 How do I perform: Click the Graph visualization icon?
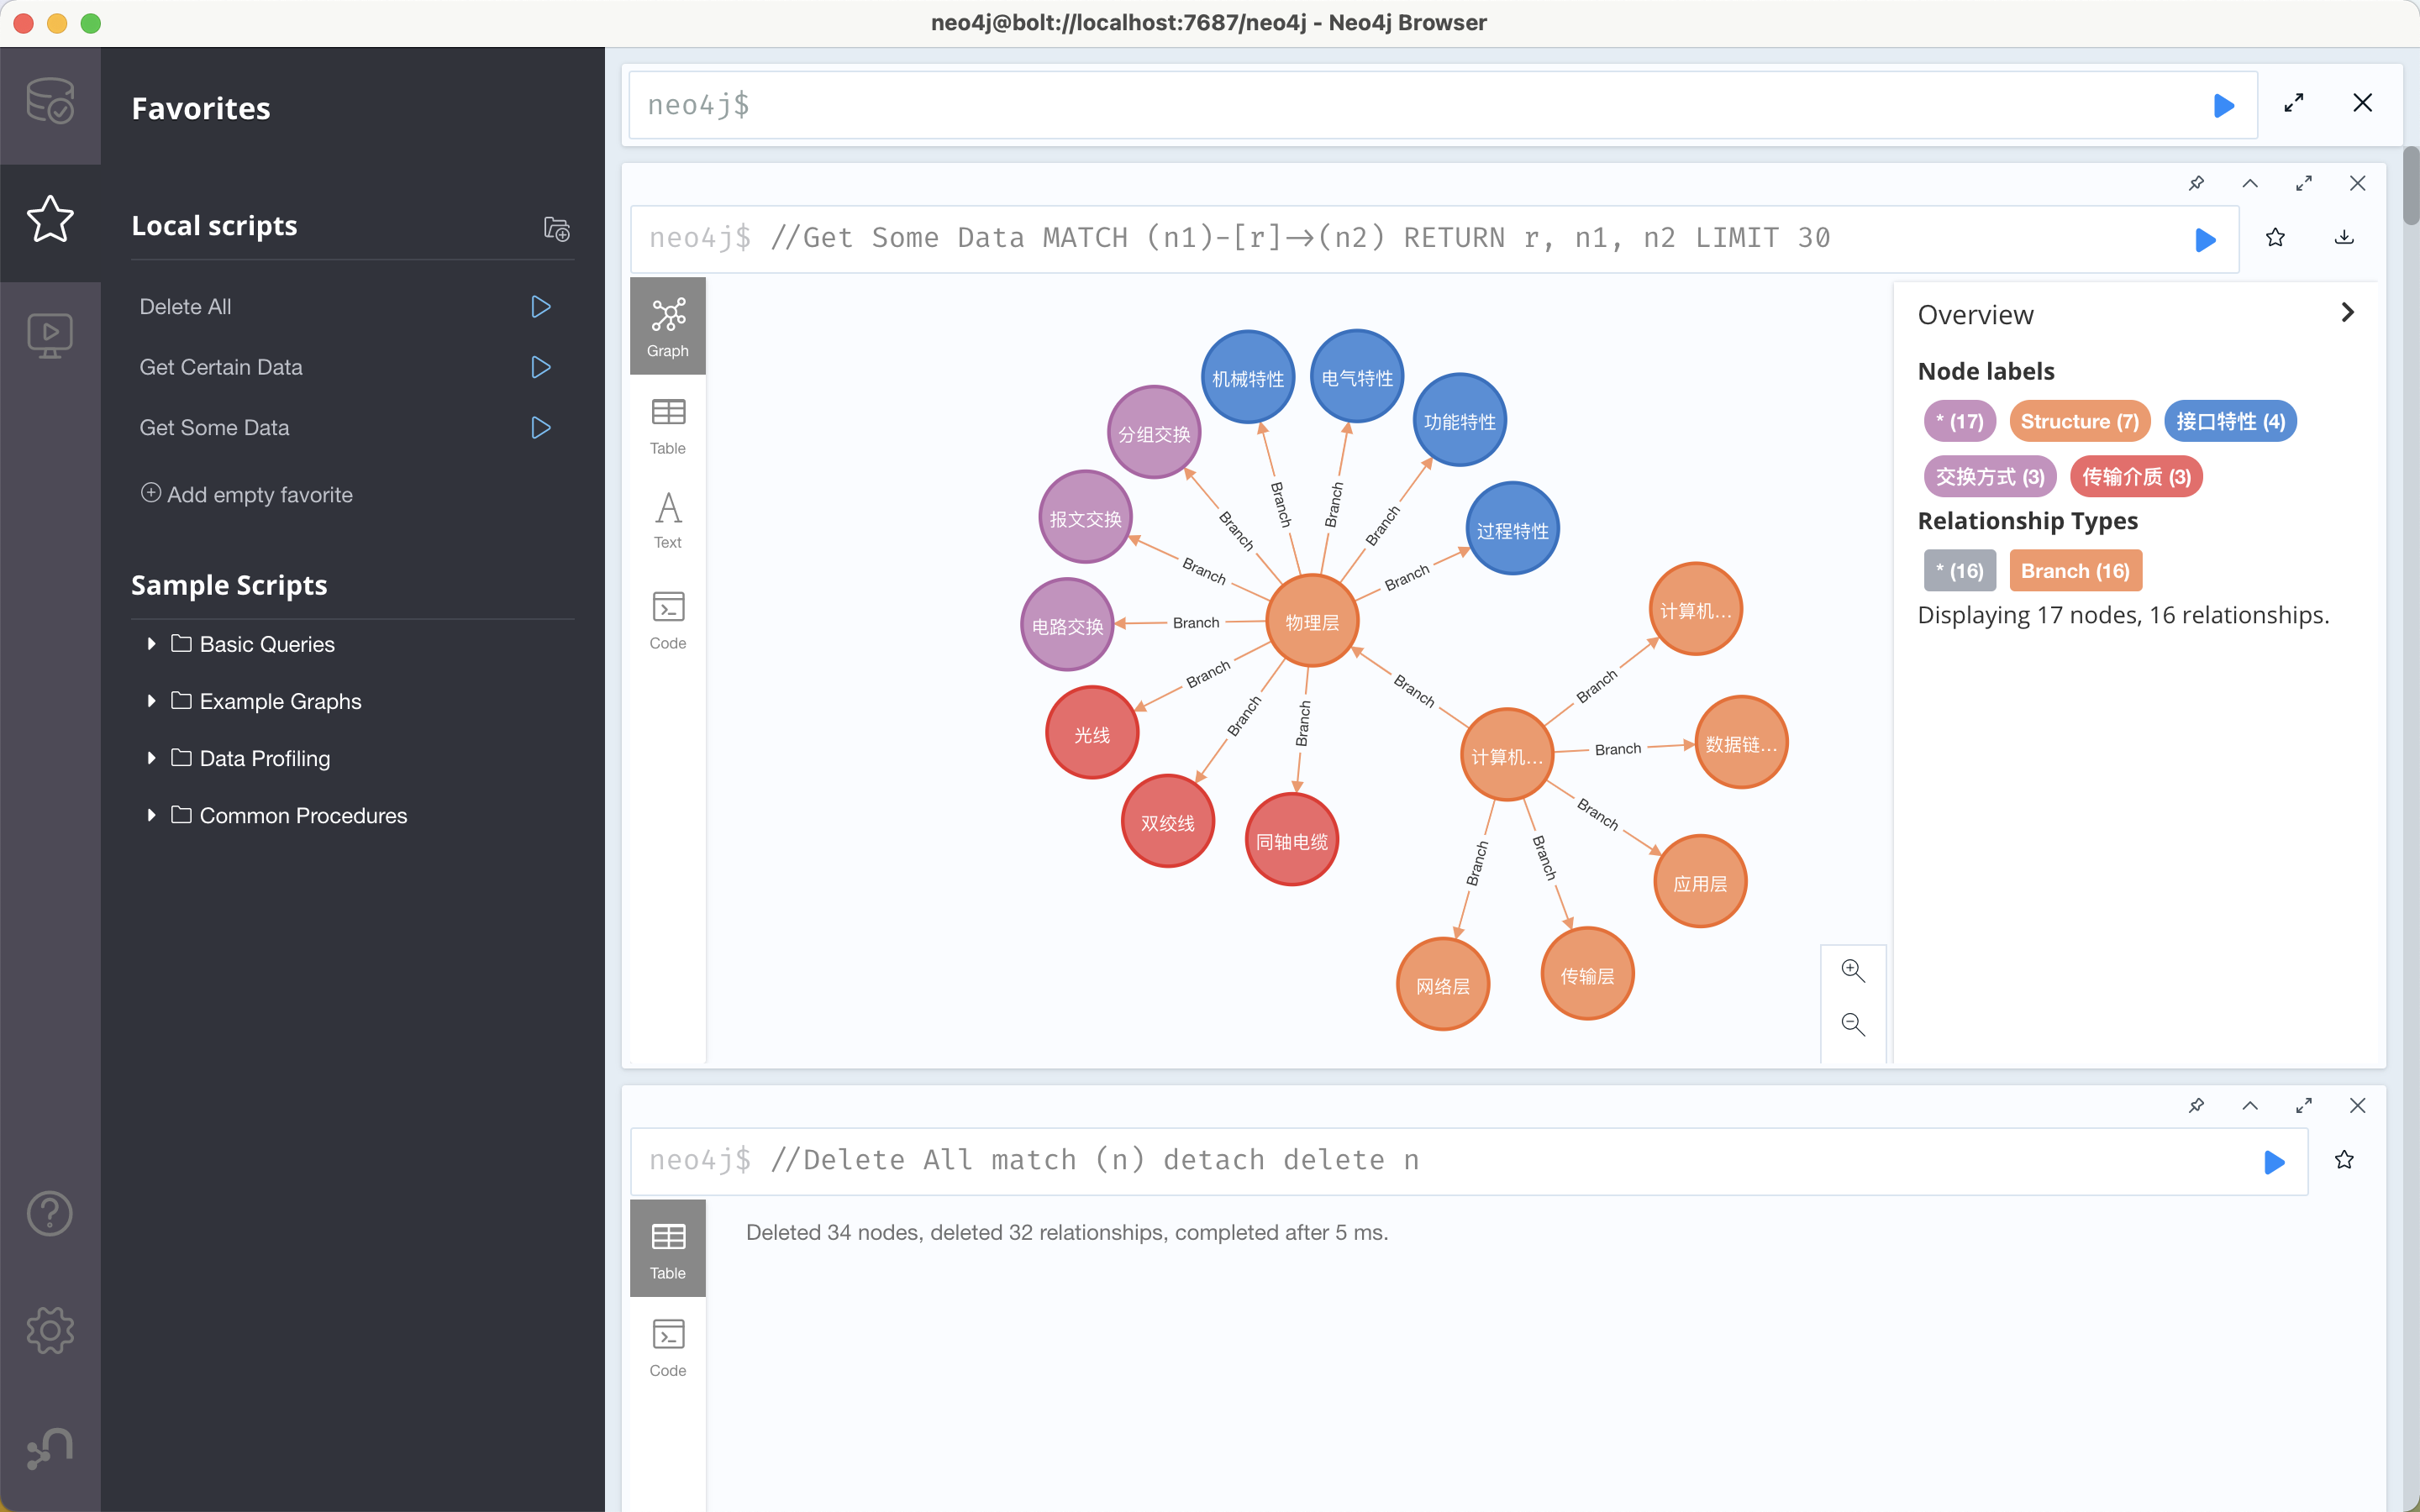pos(667,324)
